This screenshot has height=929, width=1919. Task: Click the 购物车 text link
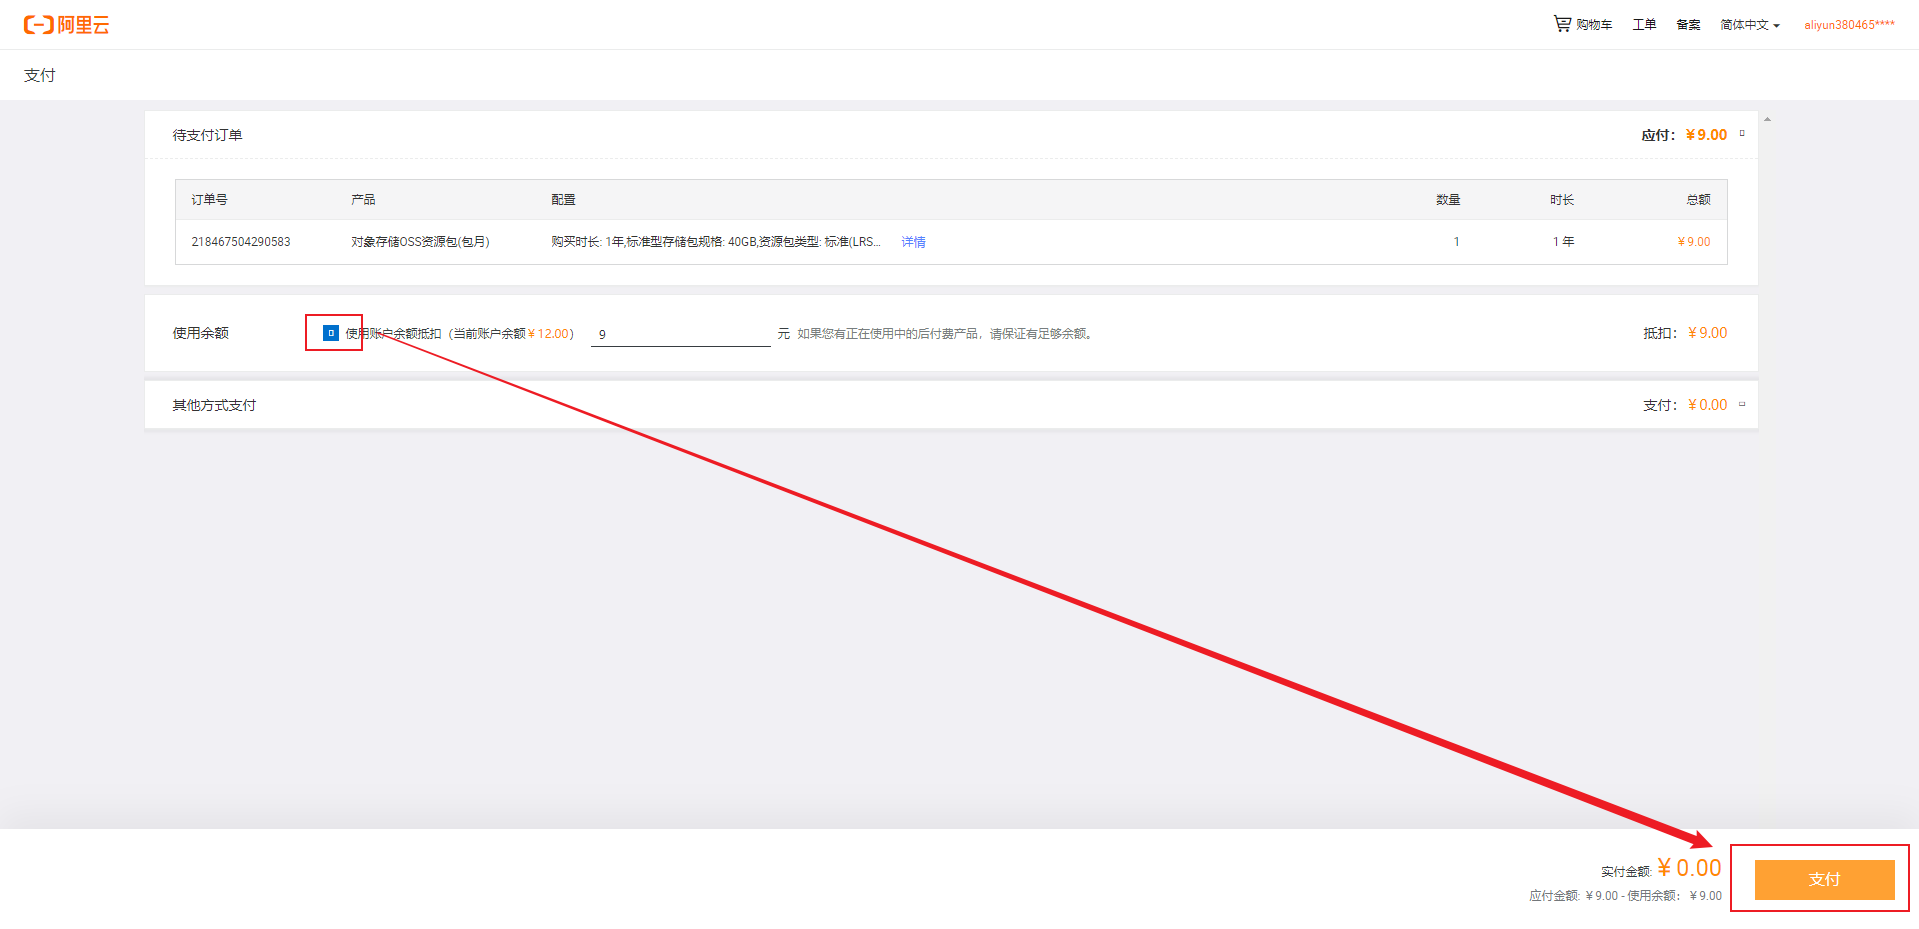coord(1592,24)
